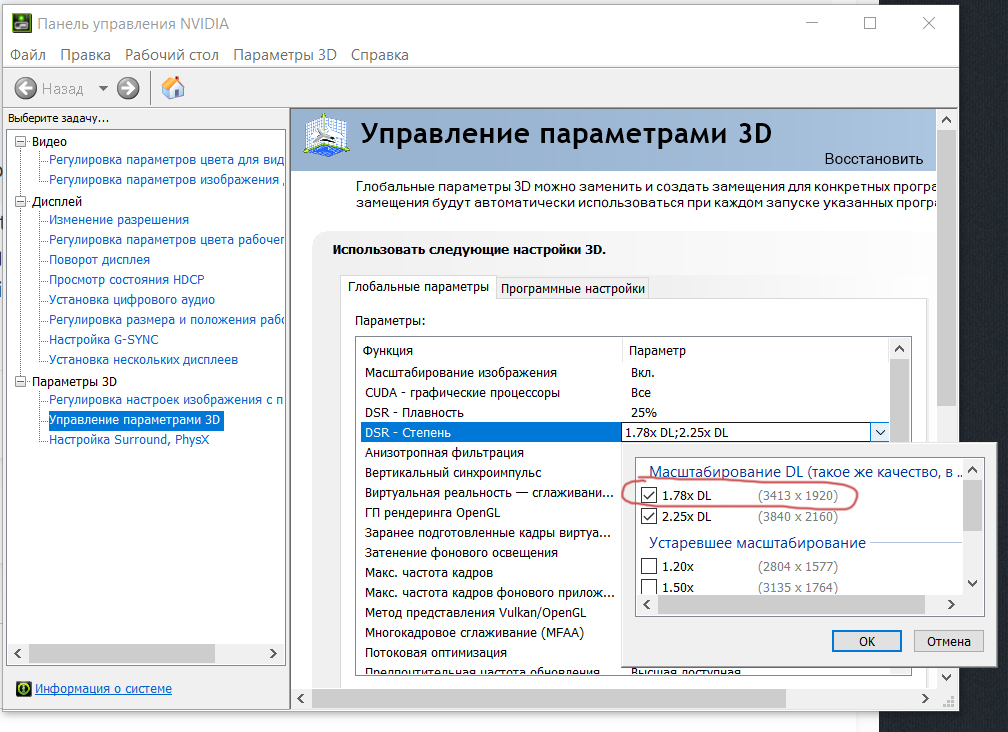Click the Back arrow icon

click(26, 88)
